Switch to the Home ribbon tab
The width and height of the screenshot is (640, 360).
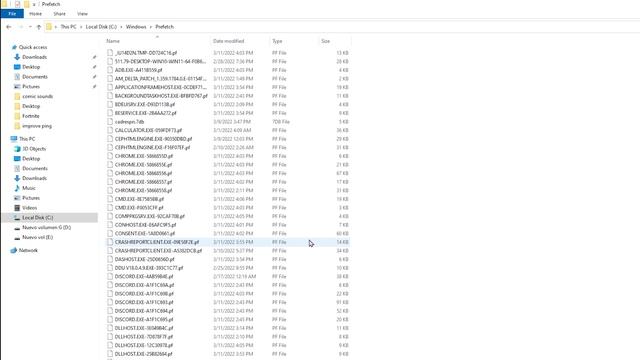click(x=36, y=14)
